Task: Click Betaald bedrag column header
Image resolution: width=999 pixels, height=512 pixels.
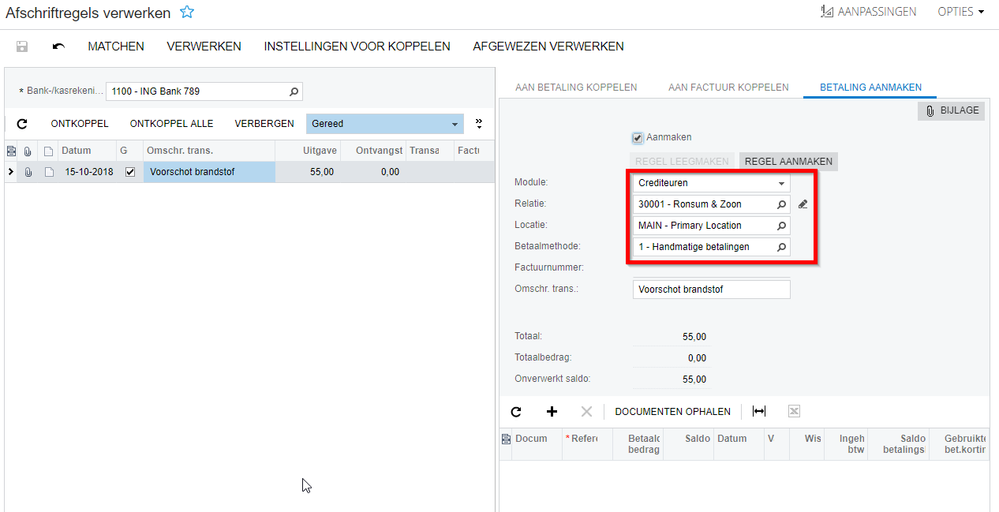Action: (x=638, y=444)
